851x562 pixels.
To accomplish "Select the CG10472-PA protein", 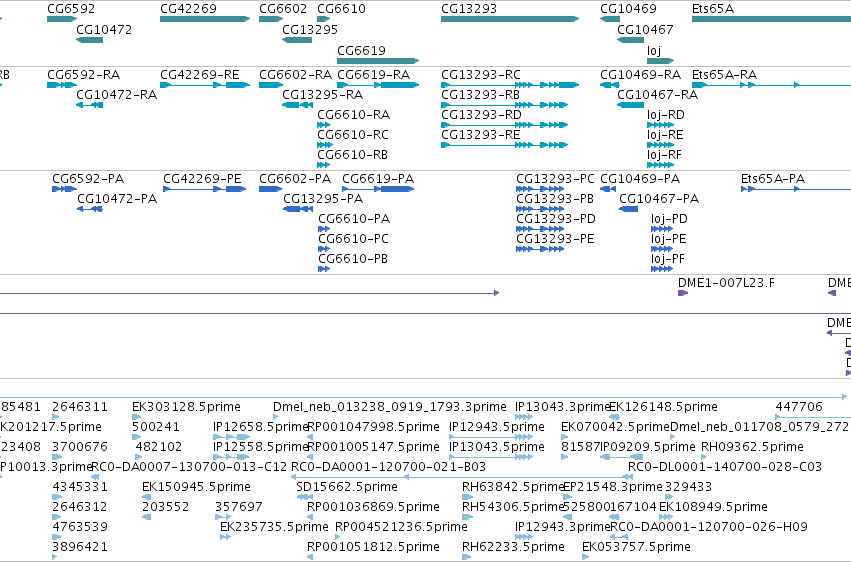I will pos(90,209).
